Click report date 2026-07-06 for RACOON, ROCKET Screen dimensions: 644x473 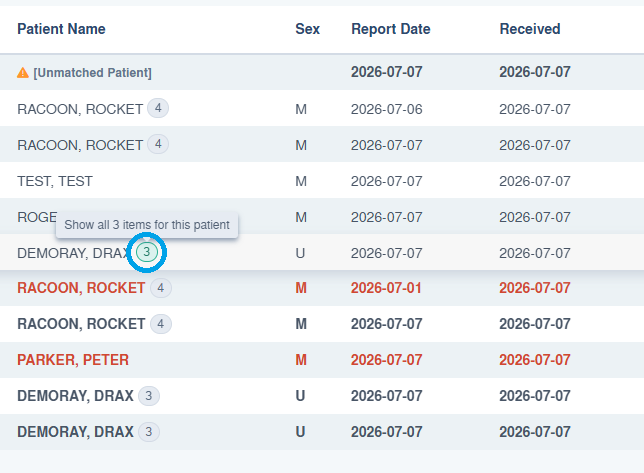(386, 109)
